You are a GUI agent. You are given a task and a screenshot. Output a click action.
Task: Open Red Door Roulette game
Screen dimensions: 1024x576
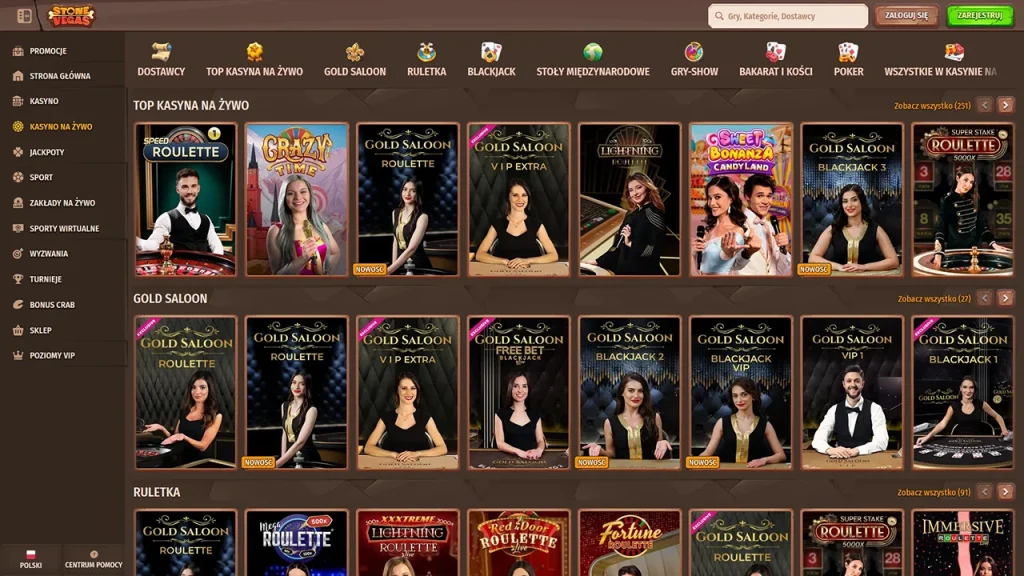click(519, 543)
